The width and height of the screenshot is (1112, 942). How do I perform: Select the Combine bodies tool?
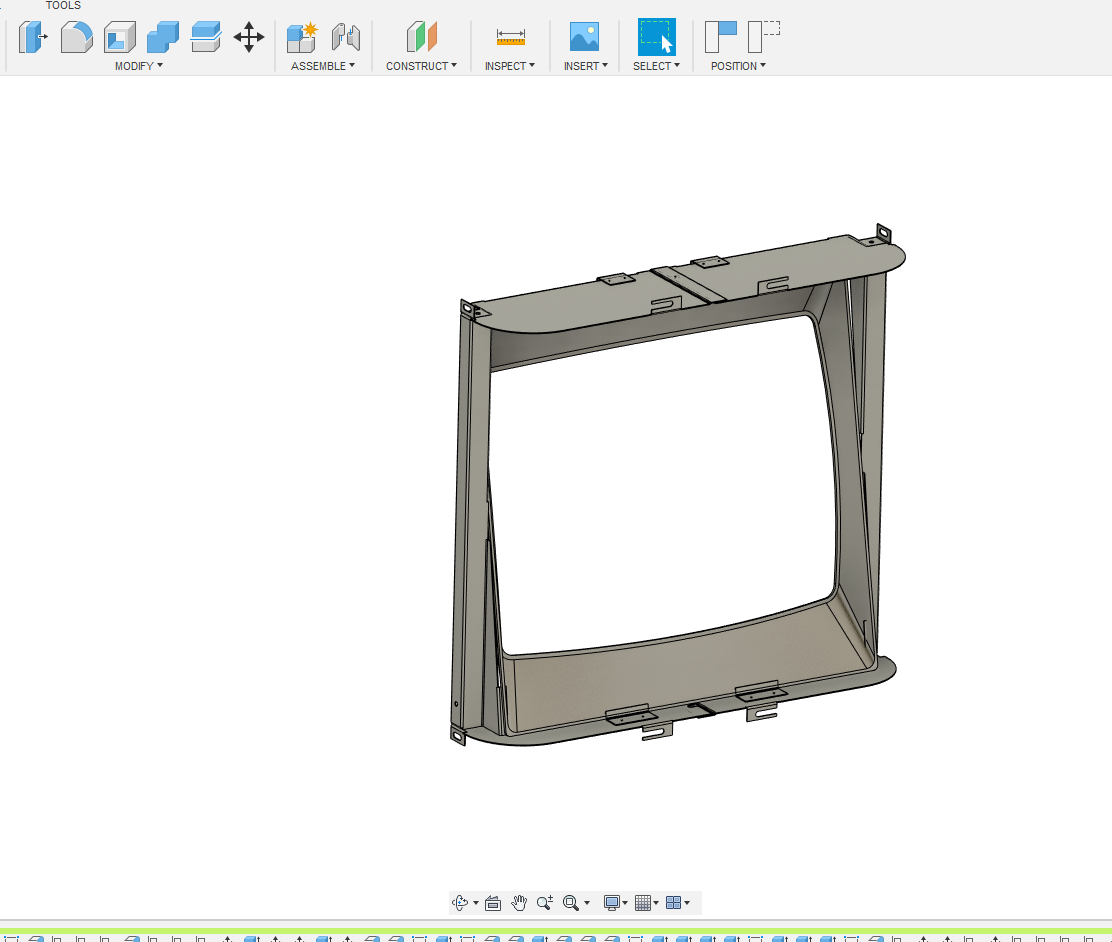[x=163, y=37]
